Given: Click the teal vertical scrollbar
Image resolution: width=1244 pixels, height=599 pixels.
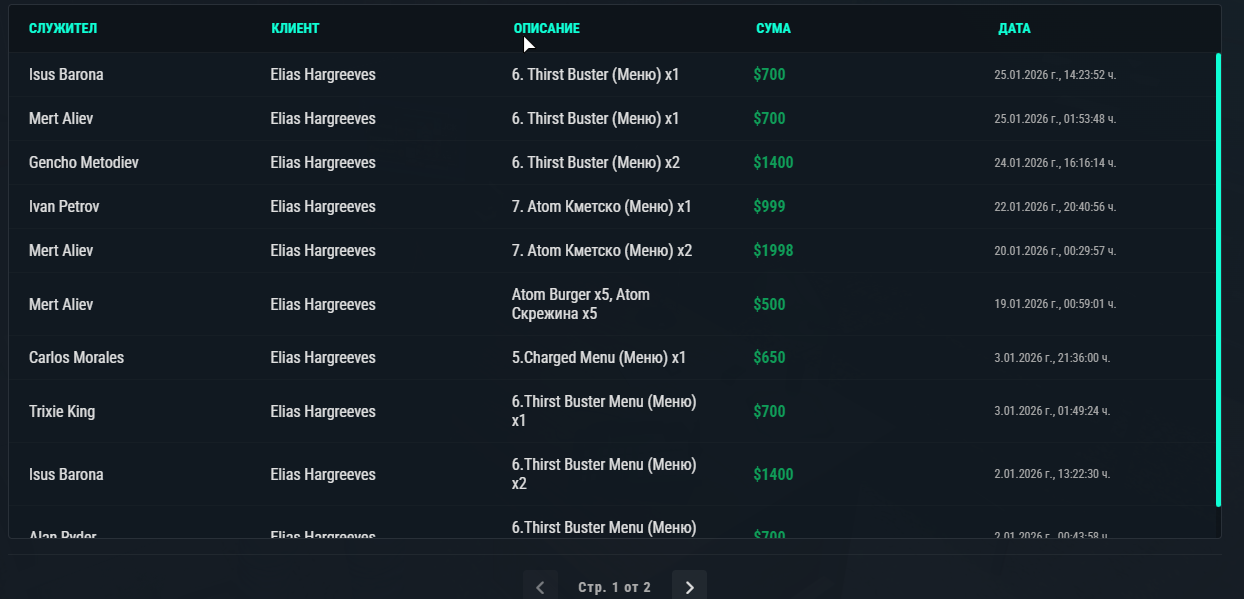Looking at the screenshot, I should click(1218, 280).
